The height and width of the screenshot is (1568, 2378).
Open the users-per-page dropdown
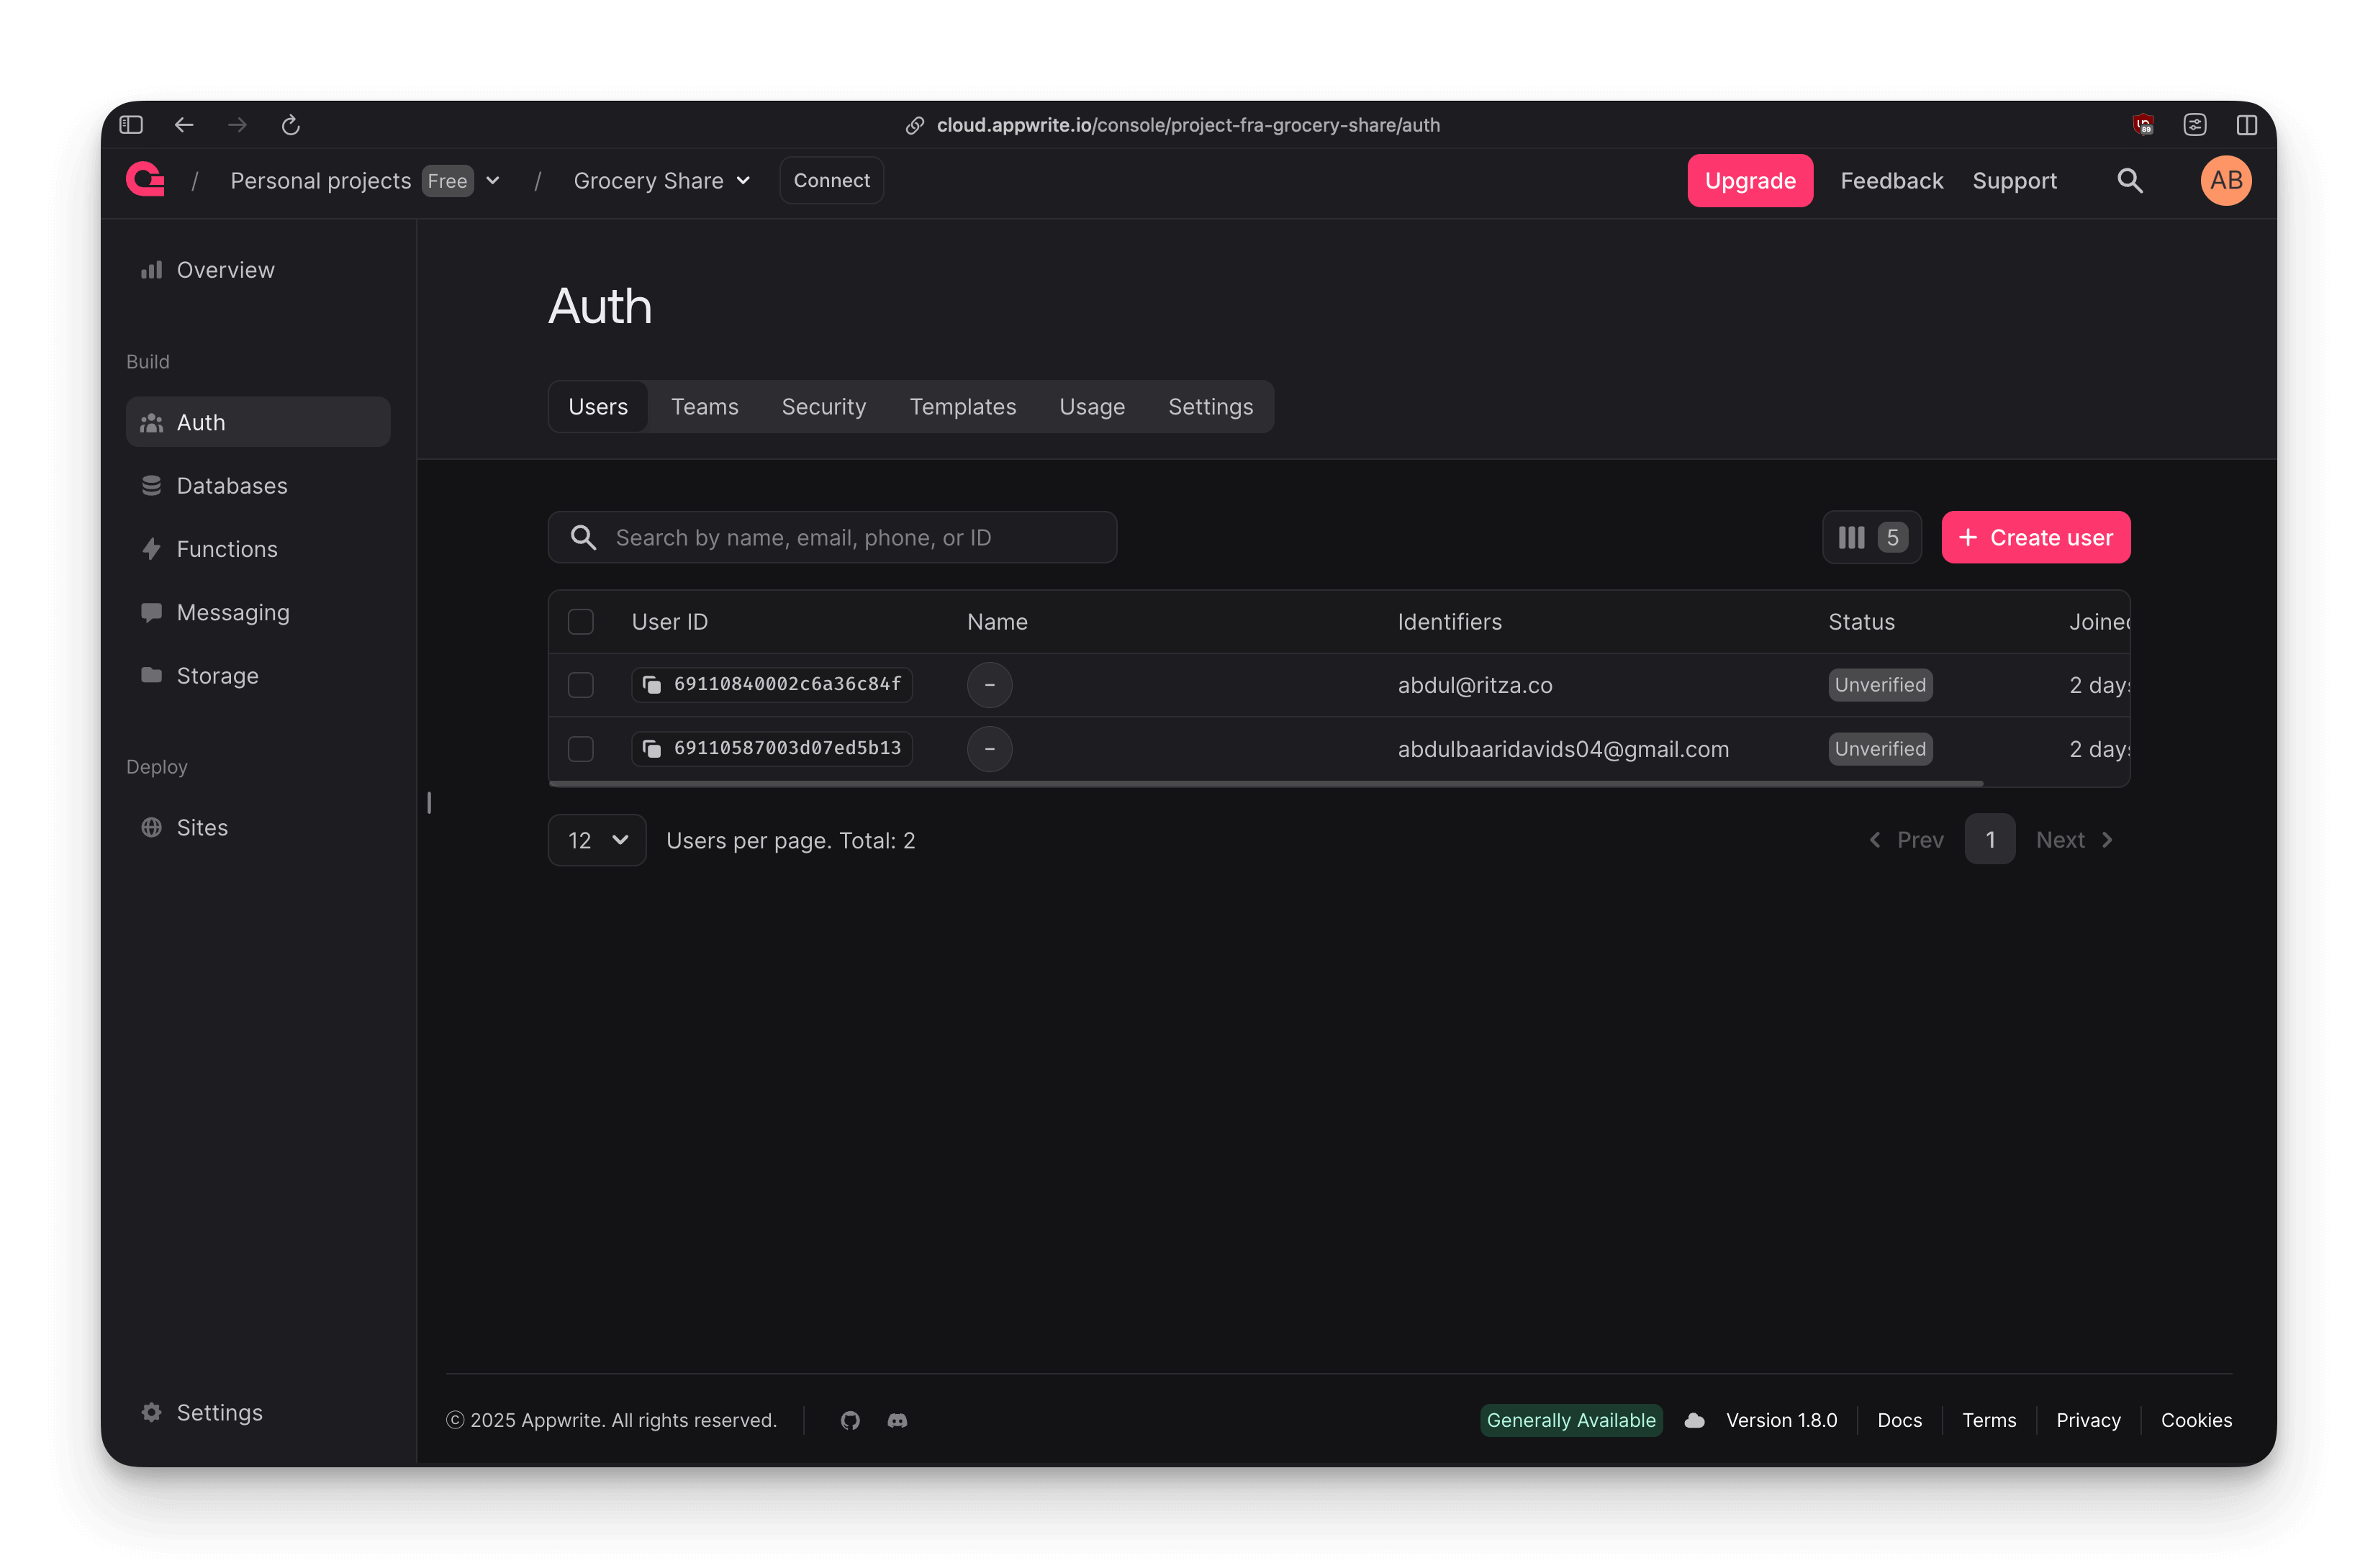coord(596,840)
